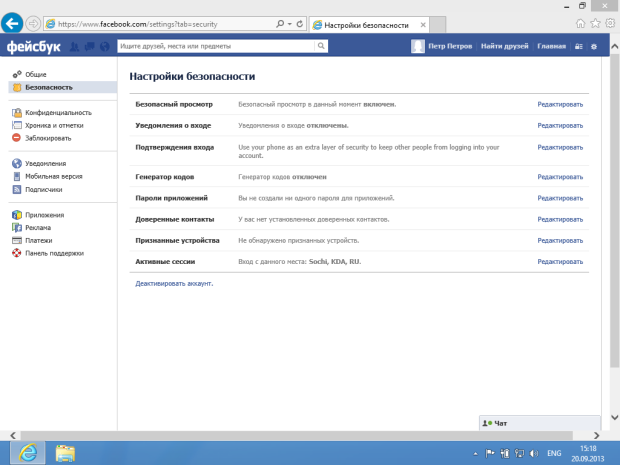Show hidden tray icons arrow
The image size is (620, 465).
(x=475, y=454)
